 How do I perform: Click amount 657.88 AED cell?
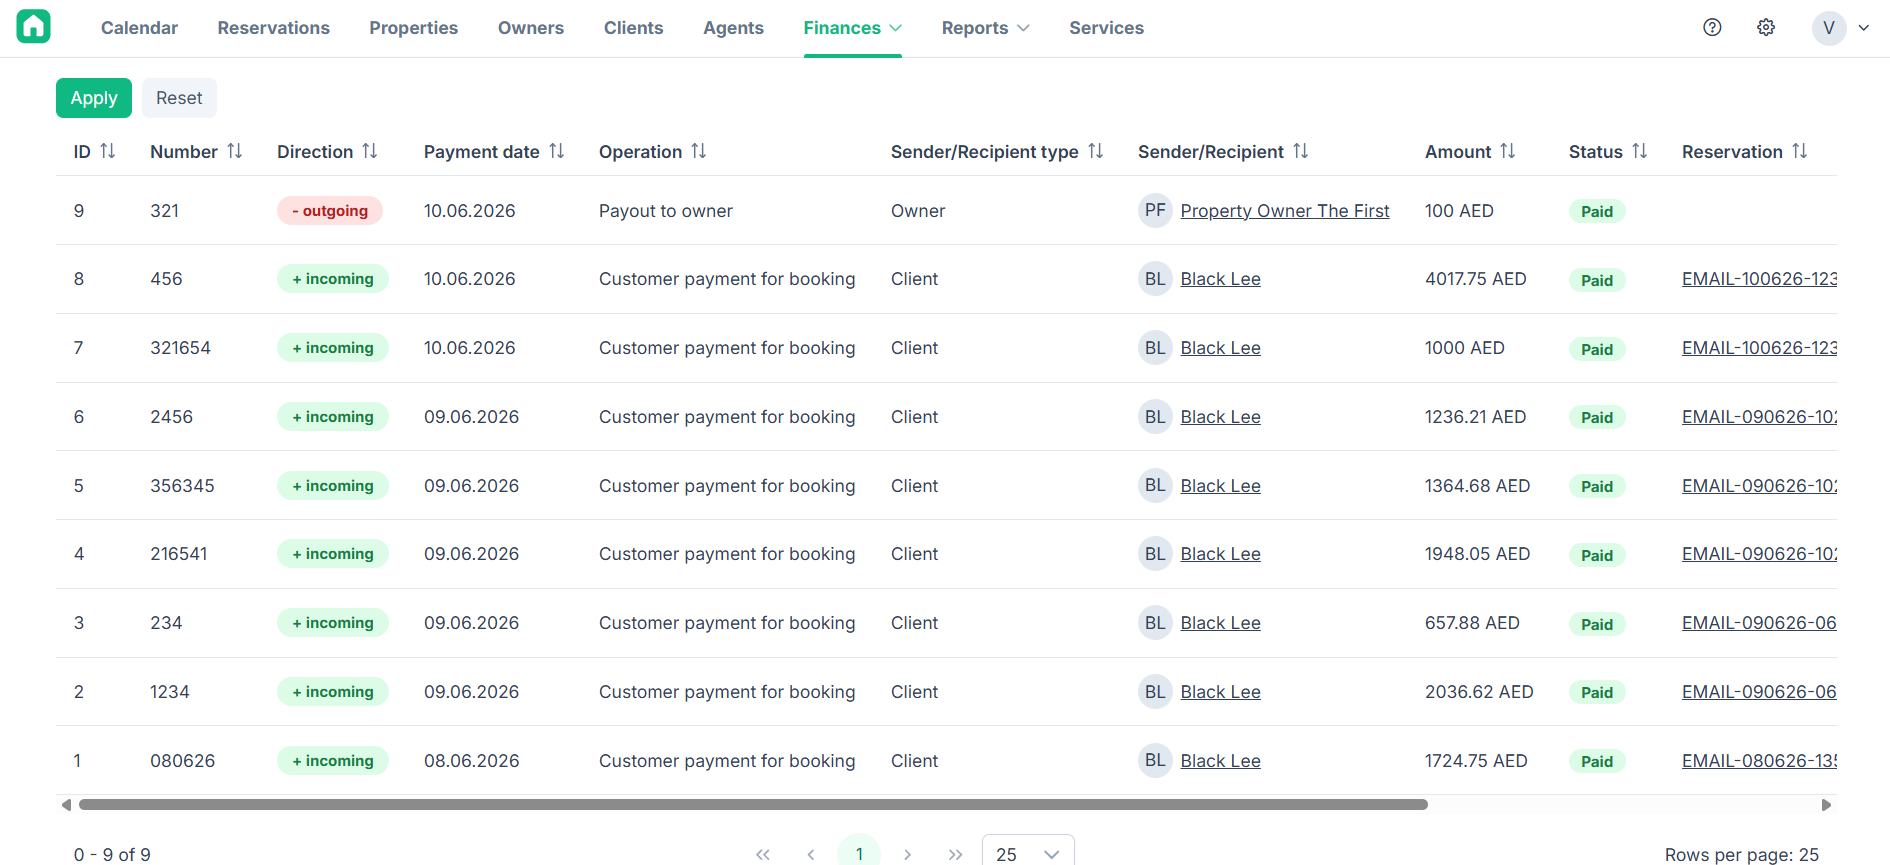(x=1472, y=623)
